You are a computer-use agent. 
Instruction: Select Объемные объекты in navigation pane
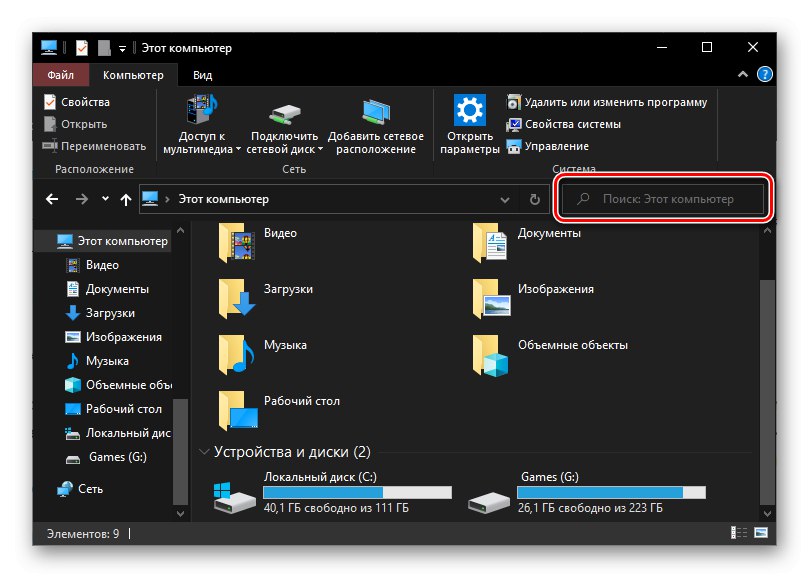pos(118,385)
